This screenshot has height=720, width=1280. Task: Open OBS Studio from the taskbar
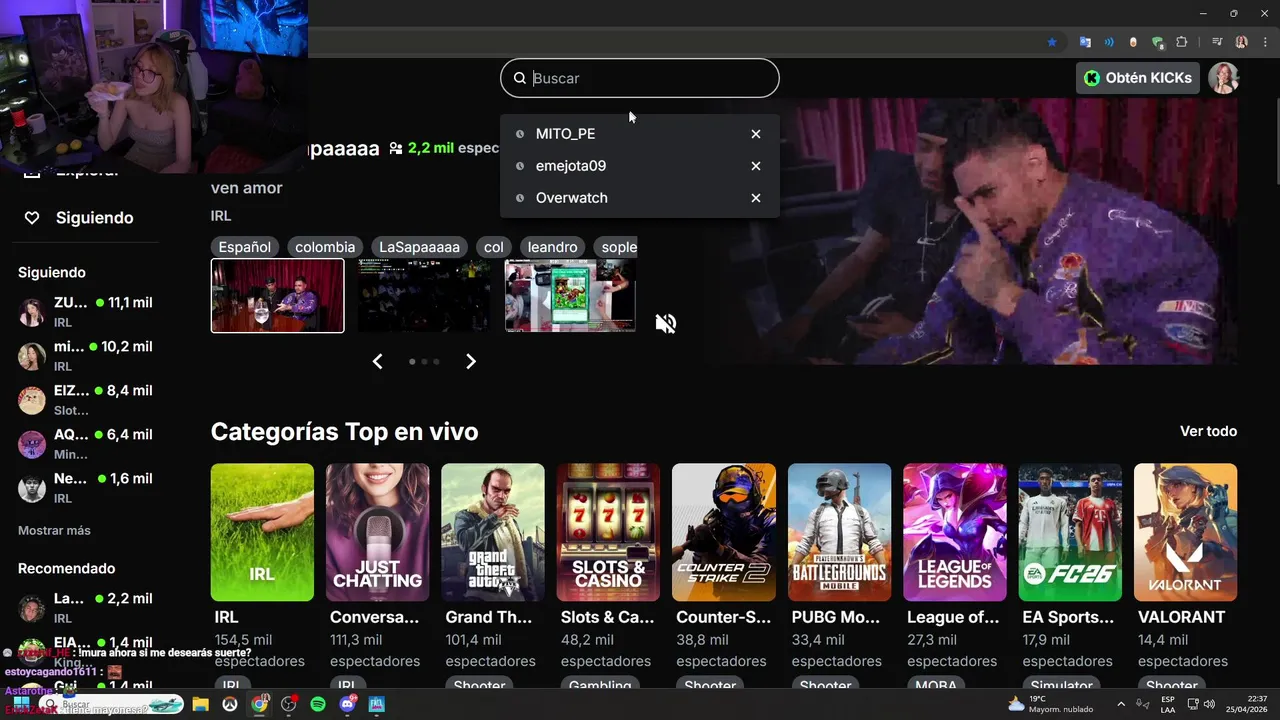click(289, 704)
